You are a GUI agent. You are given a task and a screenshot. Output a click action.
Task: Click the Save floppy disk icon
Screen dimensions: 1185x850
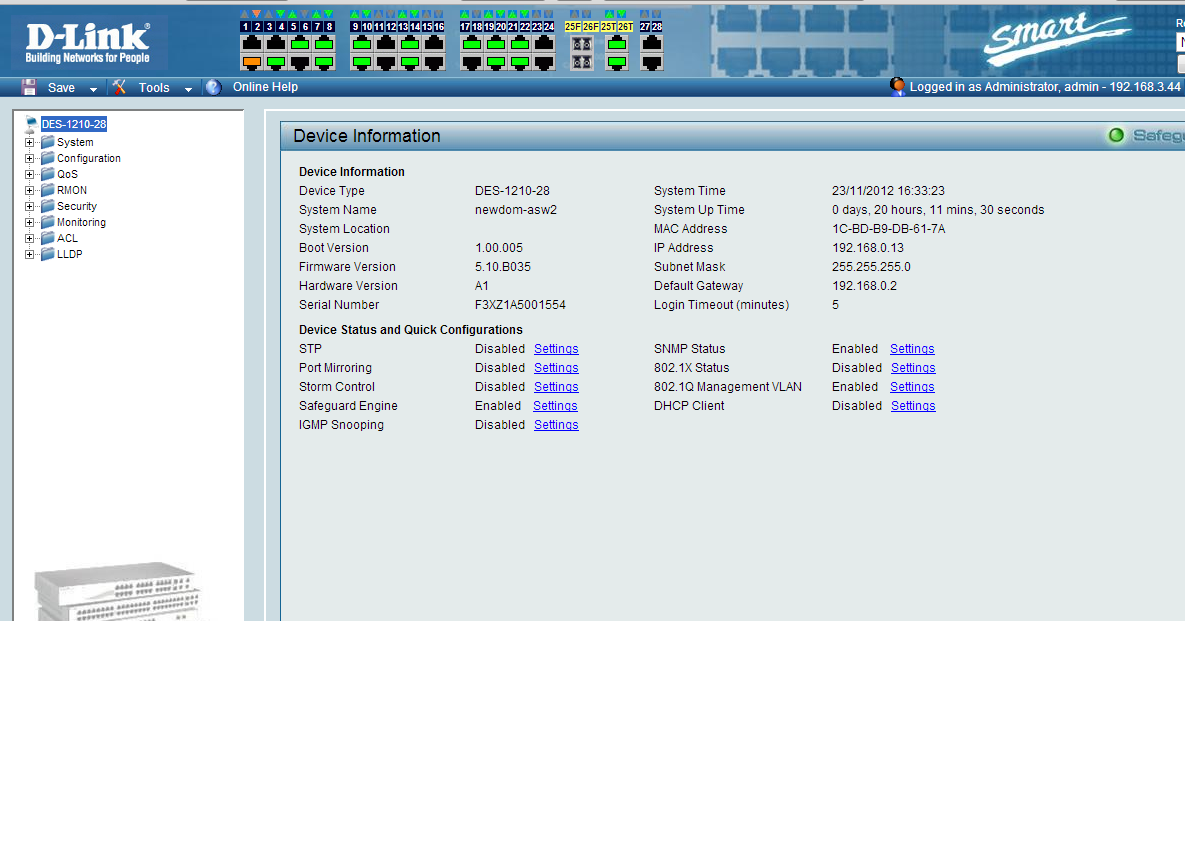[29, 88]
